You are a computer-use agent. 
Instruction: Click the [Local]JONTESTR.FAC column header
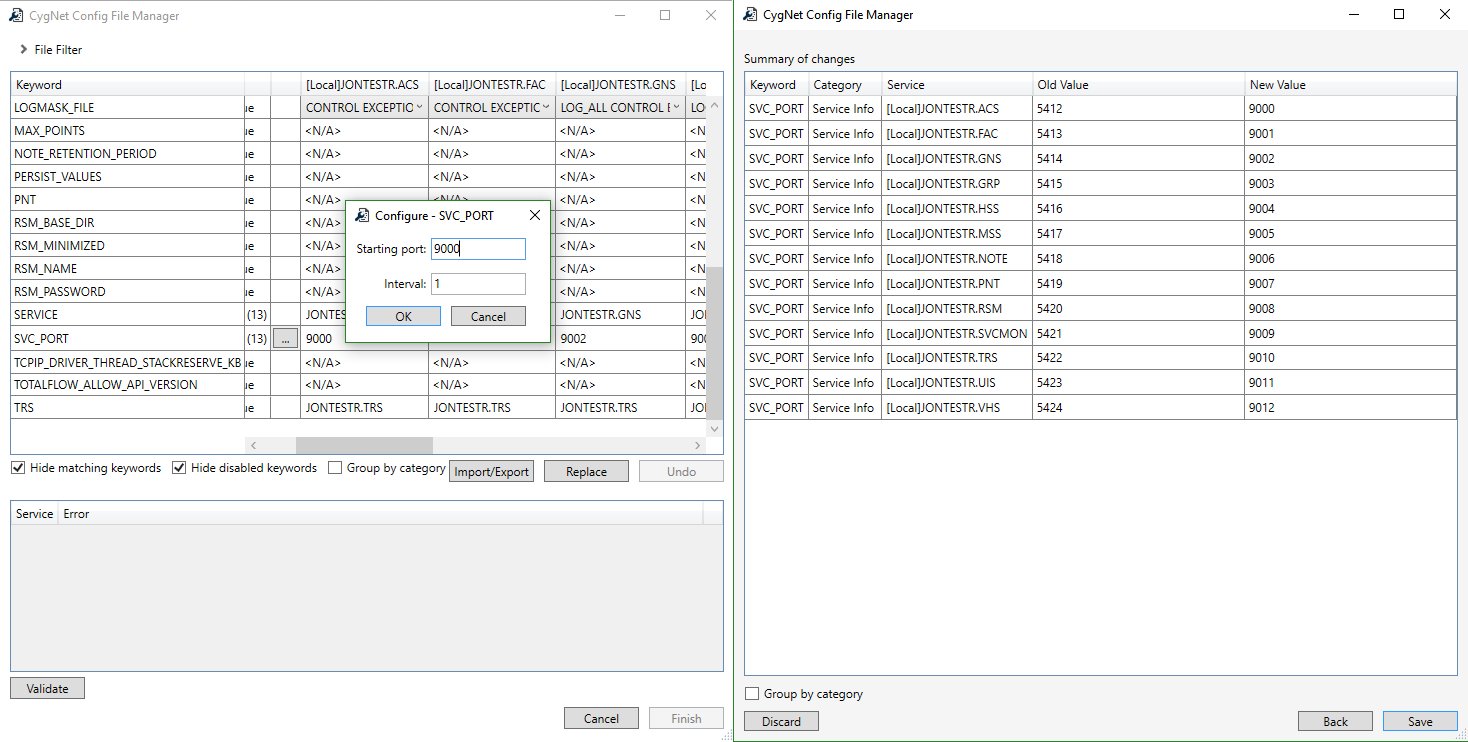(492, 85)
